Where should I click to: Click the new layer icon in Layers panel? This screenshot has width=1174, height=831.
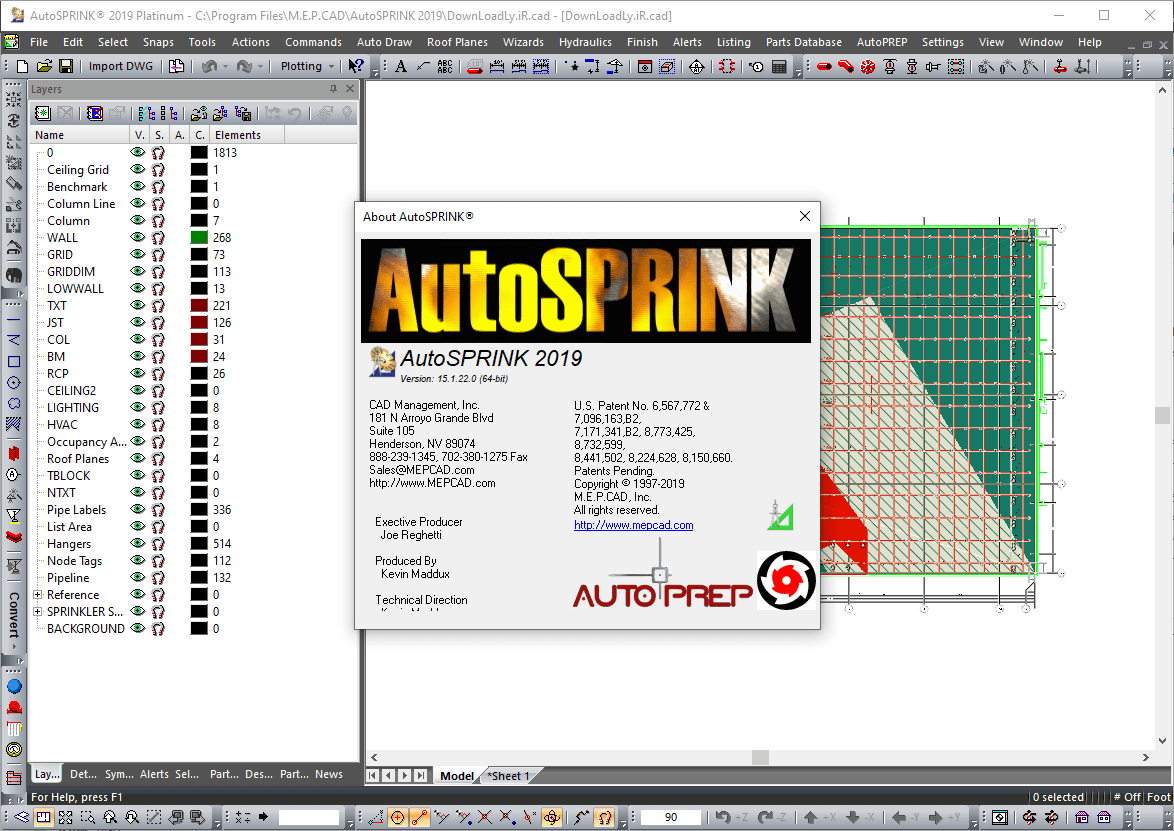(x=42, y=113)
